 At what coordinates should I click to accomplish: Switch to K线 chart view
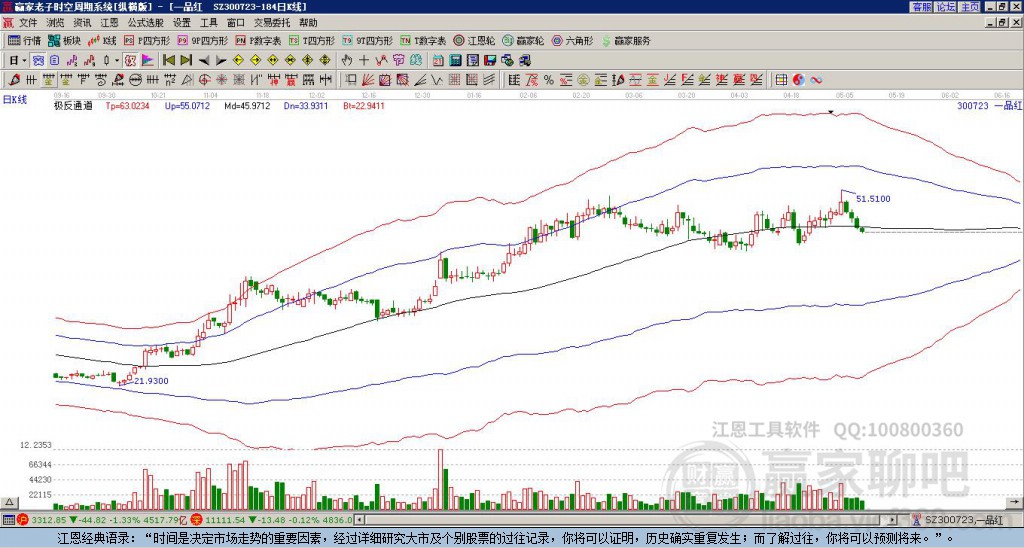[101, 40]
